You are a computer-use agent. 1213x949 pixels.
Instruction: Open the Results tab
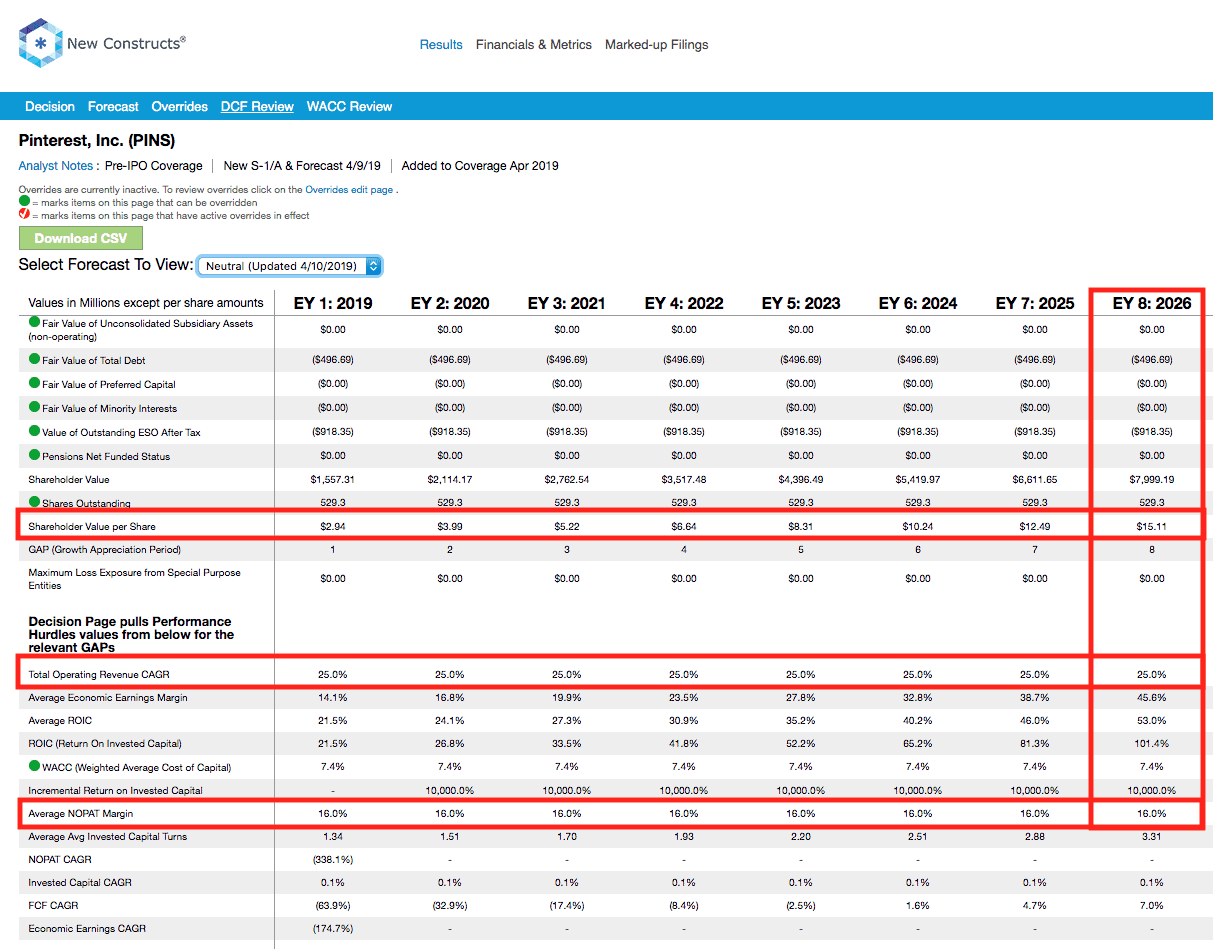441,45
